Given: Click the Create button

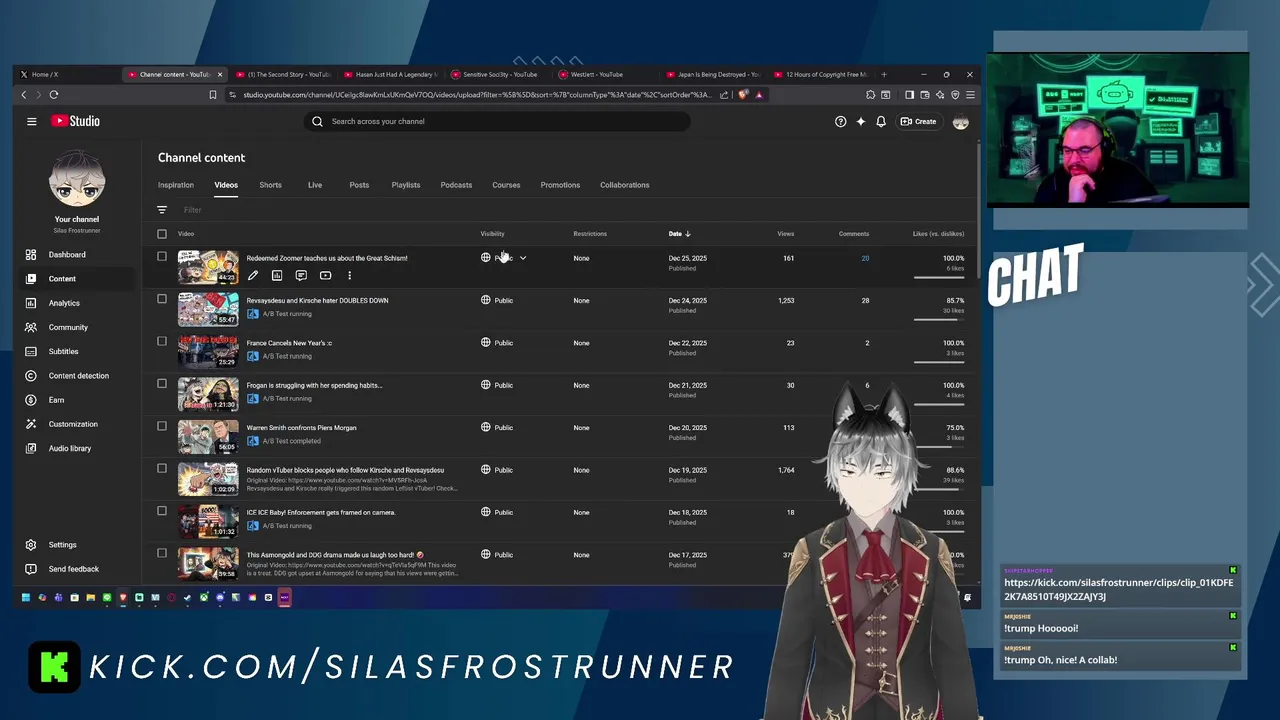Looking at the screenshot, I should pyautogui.click(x=919, y=121).
